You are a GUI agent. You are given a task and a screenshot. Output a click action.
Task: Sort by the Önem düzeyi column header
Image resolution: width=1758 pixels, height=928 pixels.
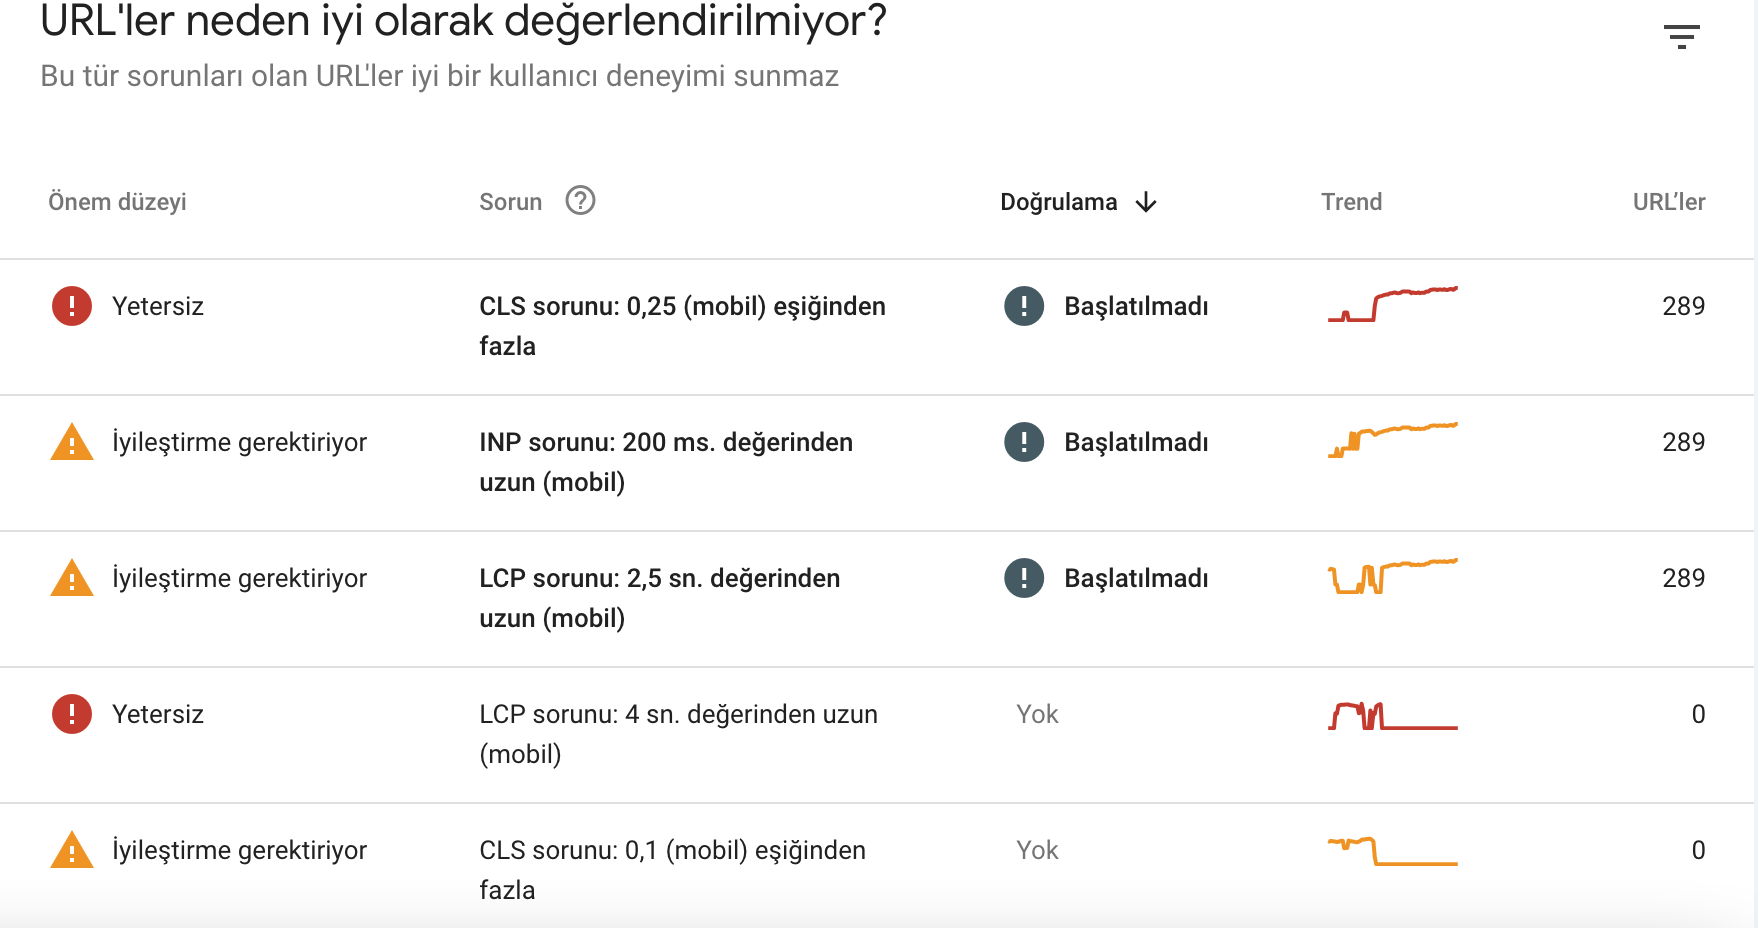point(117,202)
